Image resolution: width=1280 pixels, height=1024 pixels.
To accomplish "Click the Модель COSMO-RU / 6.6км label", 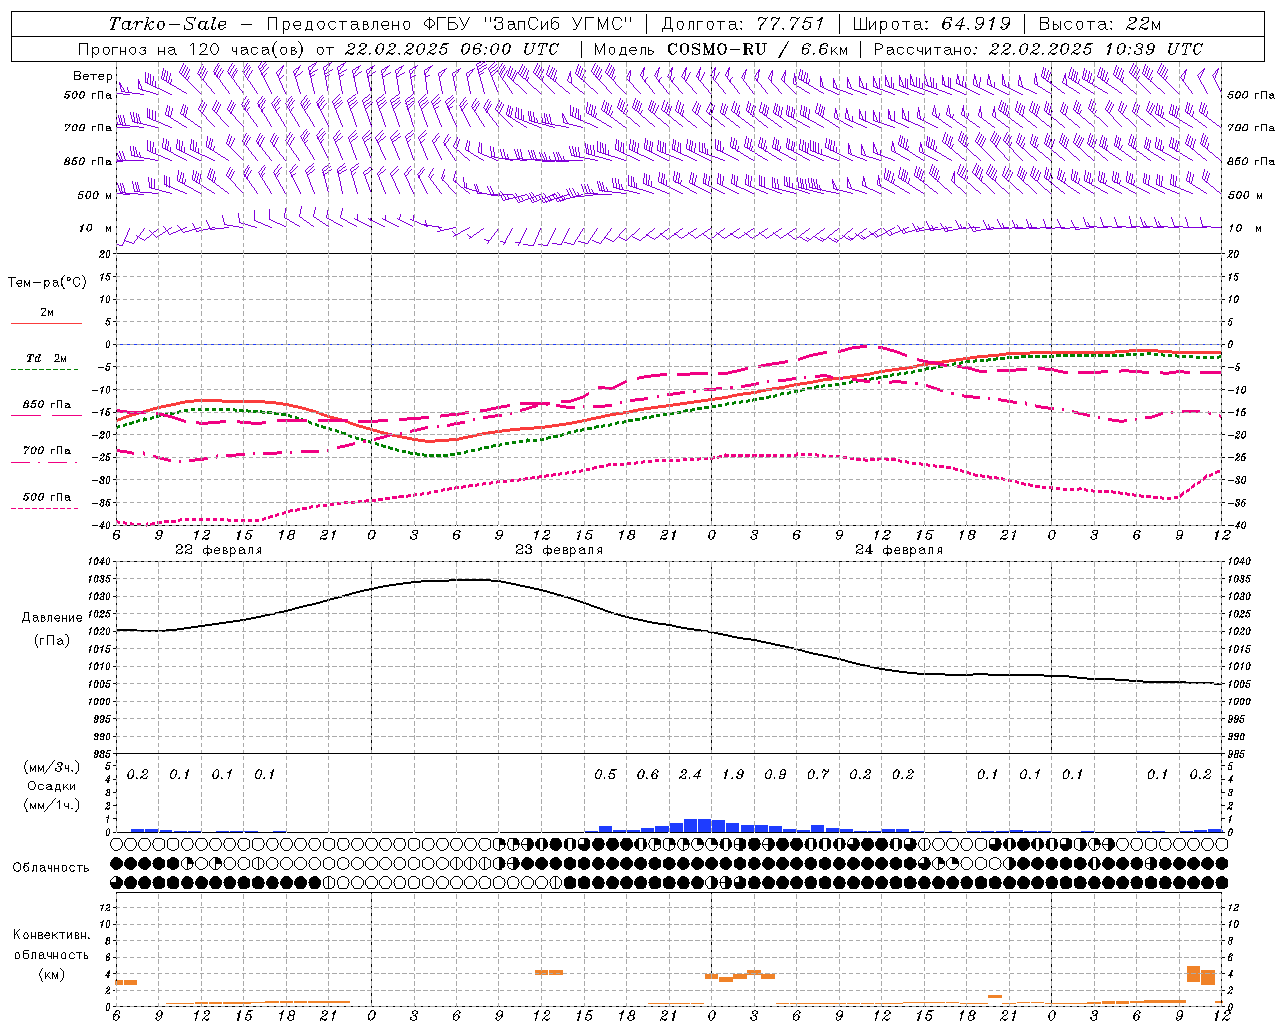I will click(721, 49).
